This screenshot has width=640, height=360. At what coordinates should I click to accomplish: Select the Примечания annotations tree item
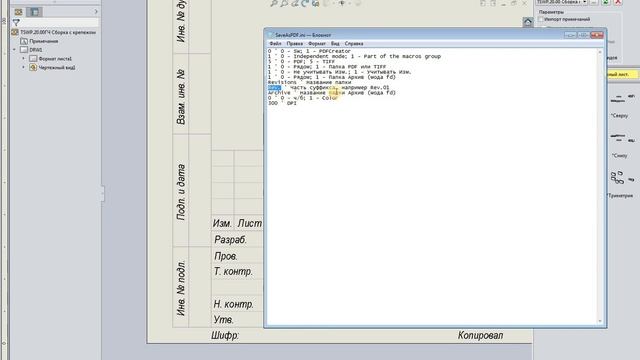coord(43,41)
